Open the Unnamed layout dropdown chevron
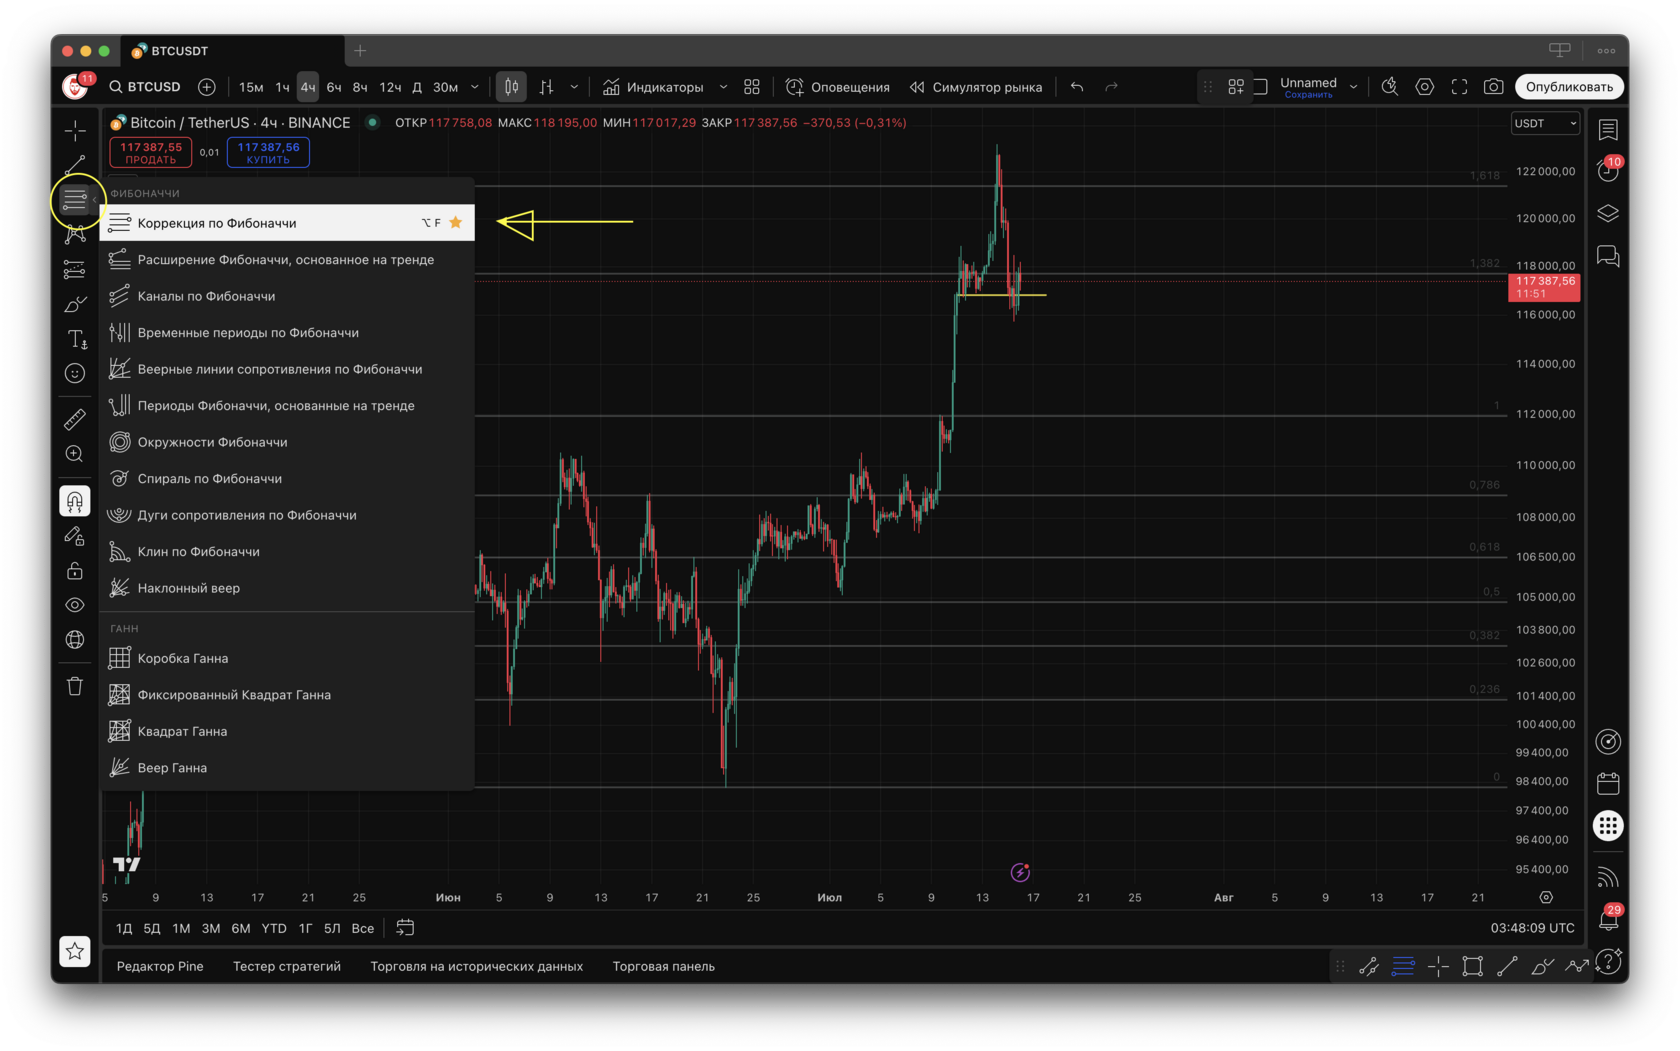The image size is (1680, 1051). pos(1353,87)
